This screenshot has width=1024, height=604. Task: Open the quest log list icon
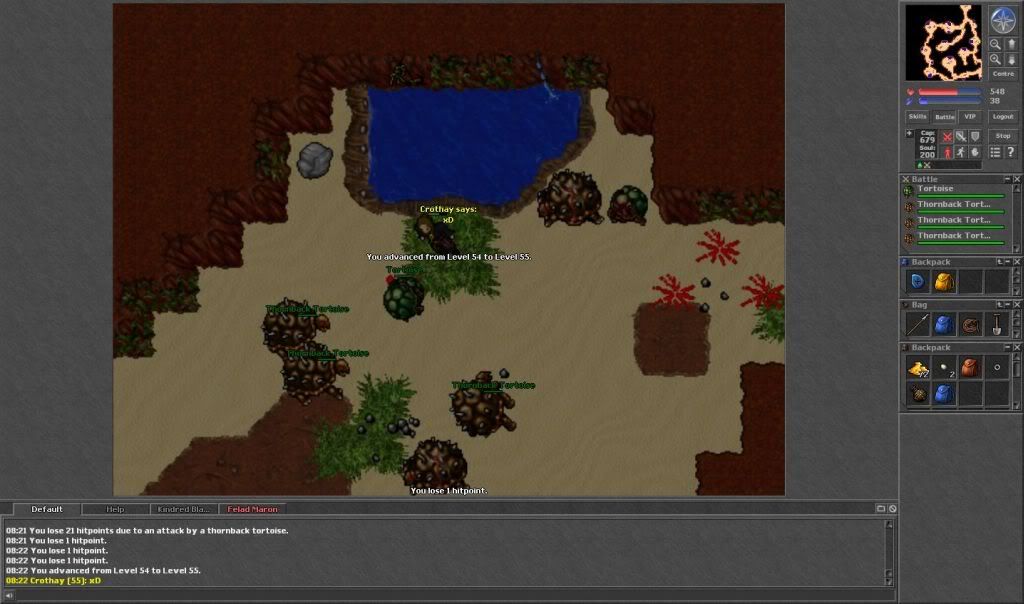(995, 152)
